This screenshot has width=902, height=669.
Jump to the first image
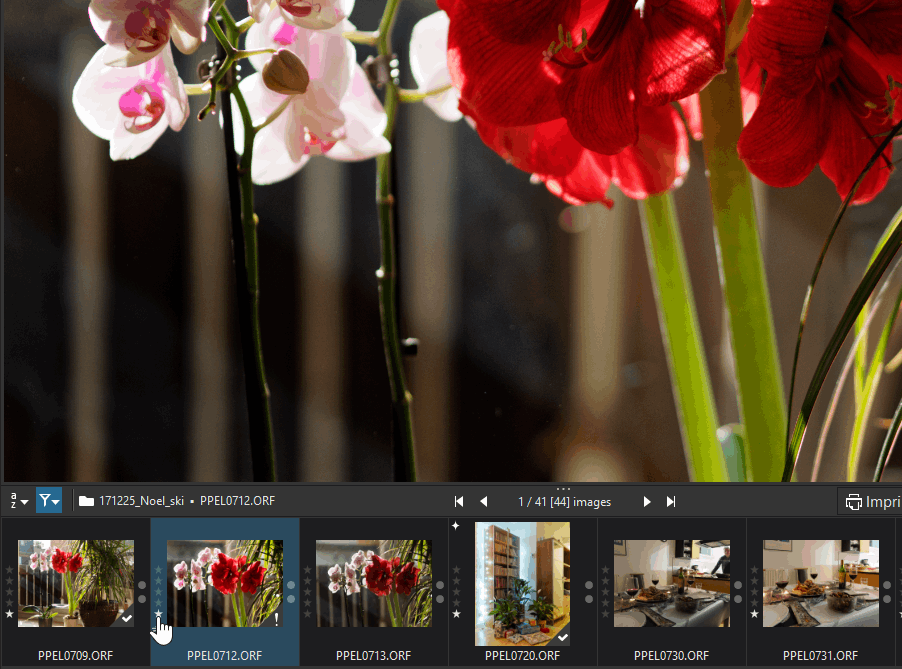tap(458, 502)
